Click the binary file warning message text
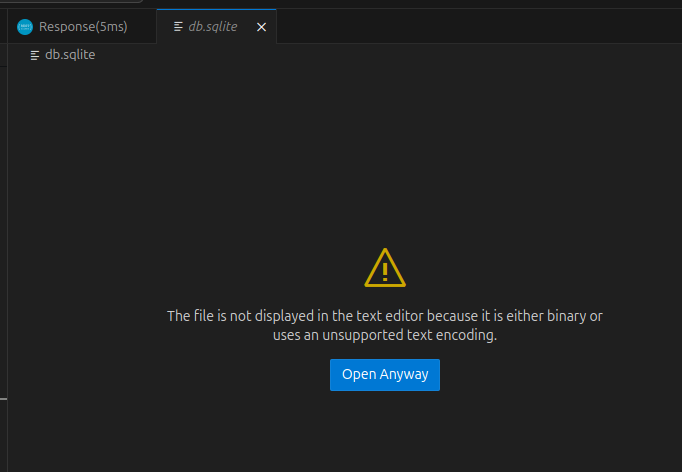This screenshot has height=472, width=682. click(x=384, y=325)
